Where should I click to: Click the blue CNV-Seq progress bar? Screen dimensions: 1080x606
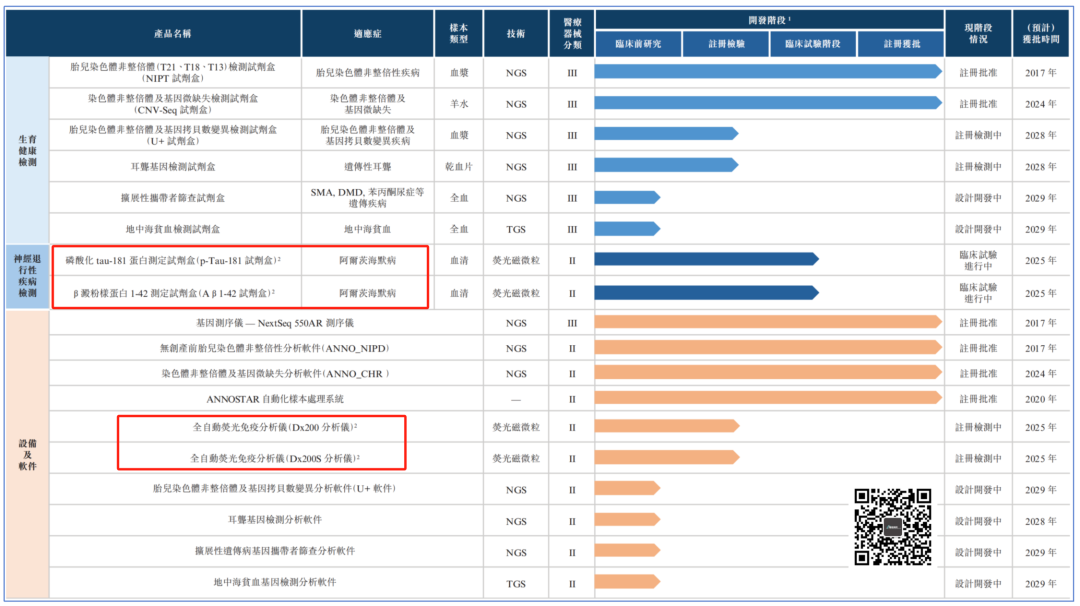click(x=766, y=103)
